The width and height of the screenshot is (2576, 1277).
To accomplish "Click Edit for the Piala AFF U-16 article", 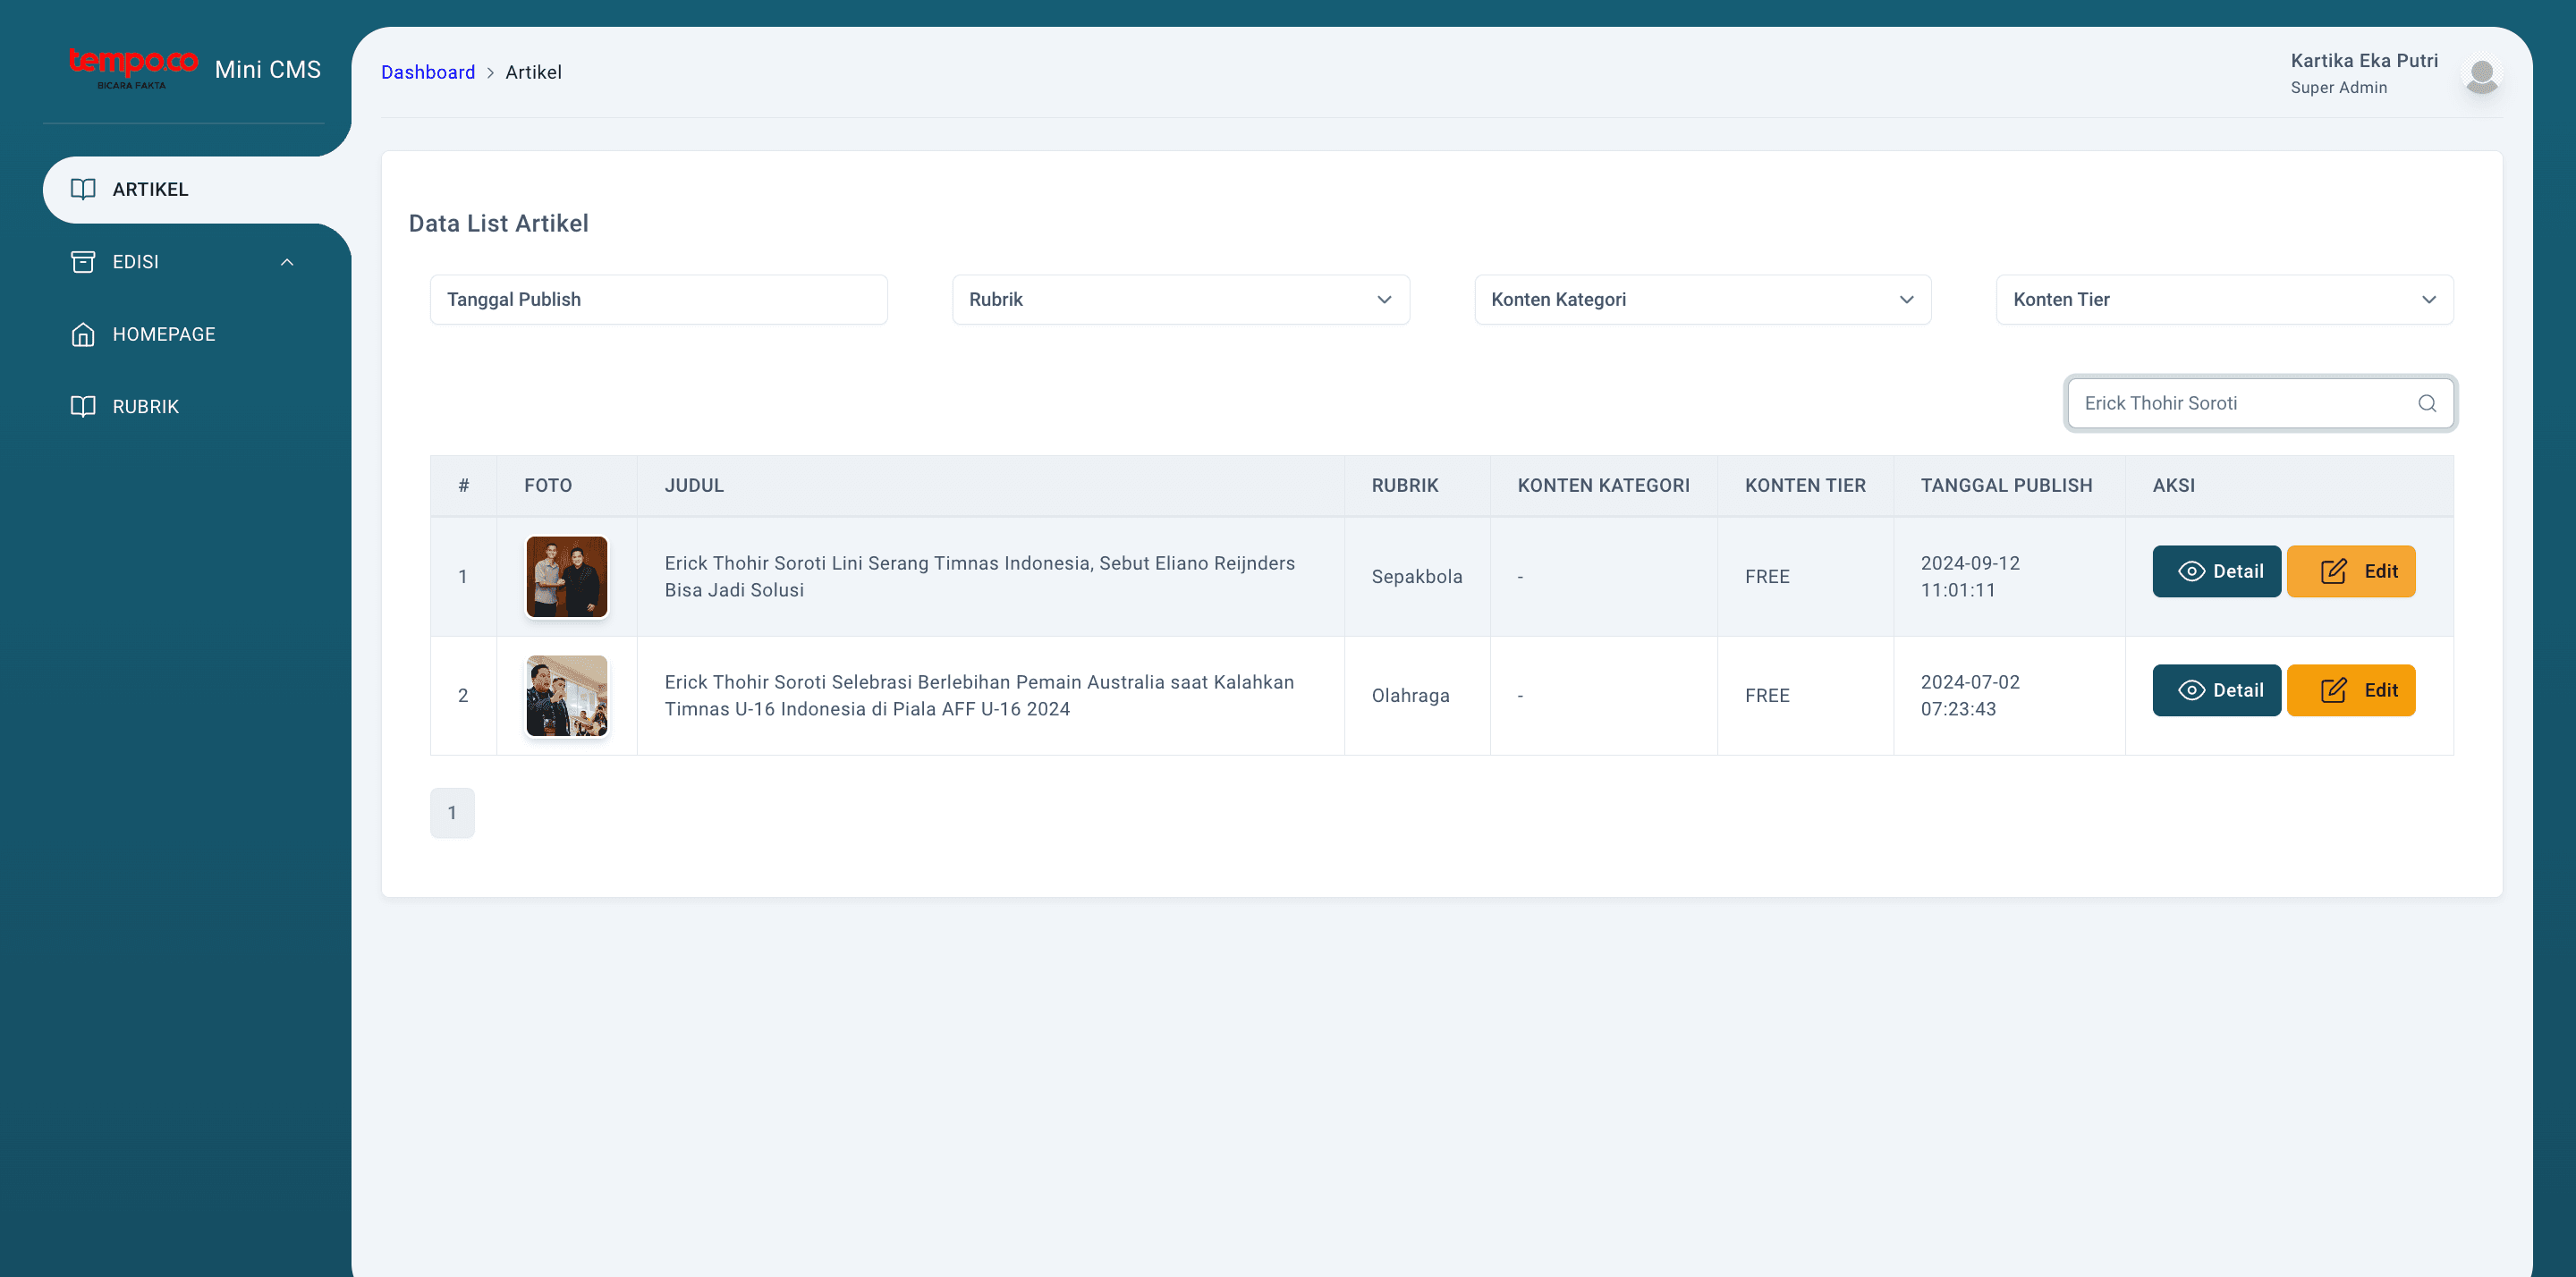I will 2350,690.
